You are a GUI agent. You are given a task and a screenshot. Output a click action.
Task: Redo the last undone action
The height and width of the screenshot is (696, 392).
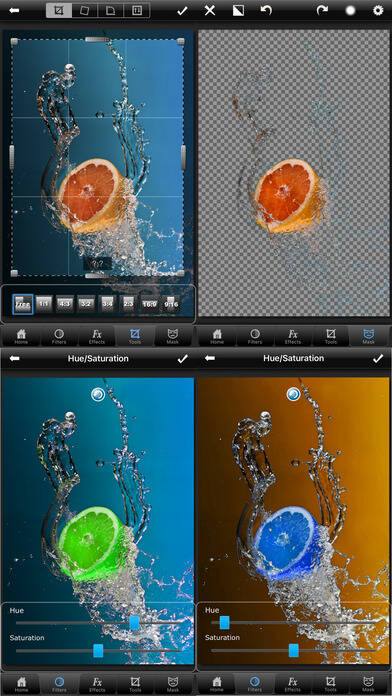pos(322,10)
